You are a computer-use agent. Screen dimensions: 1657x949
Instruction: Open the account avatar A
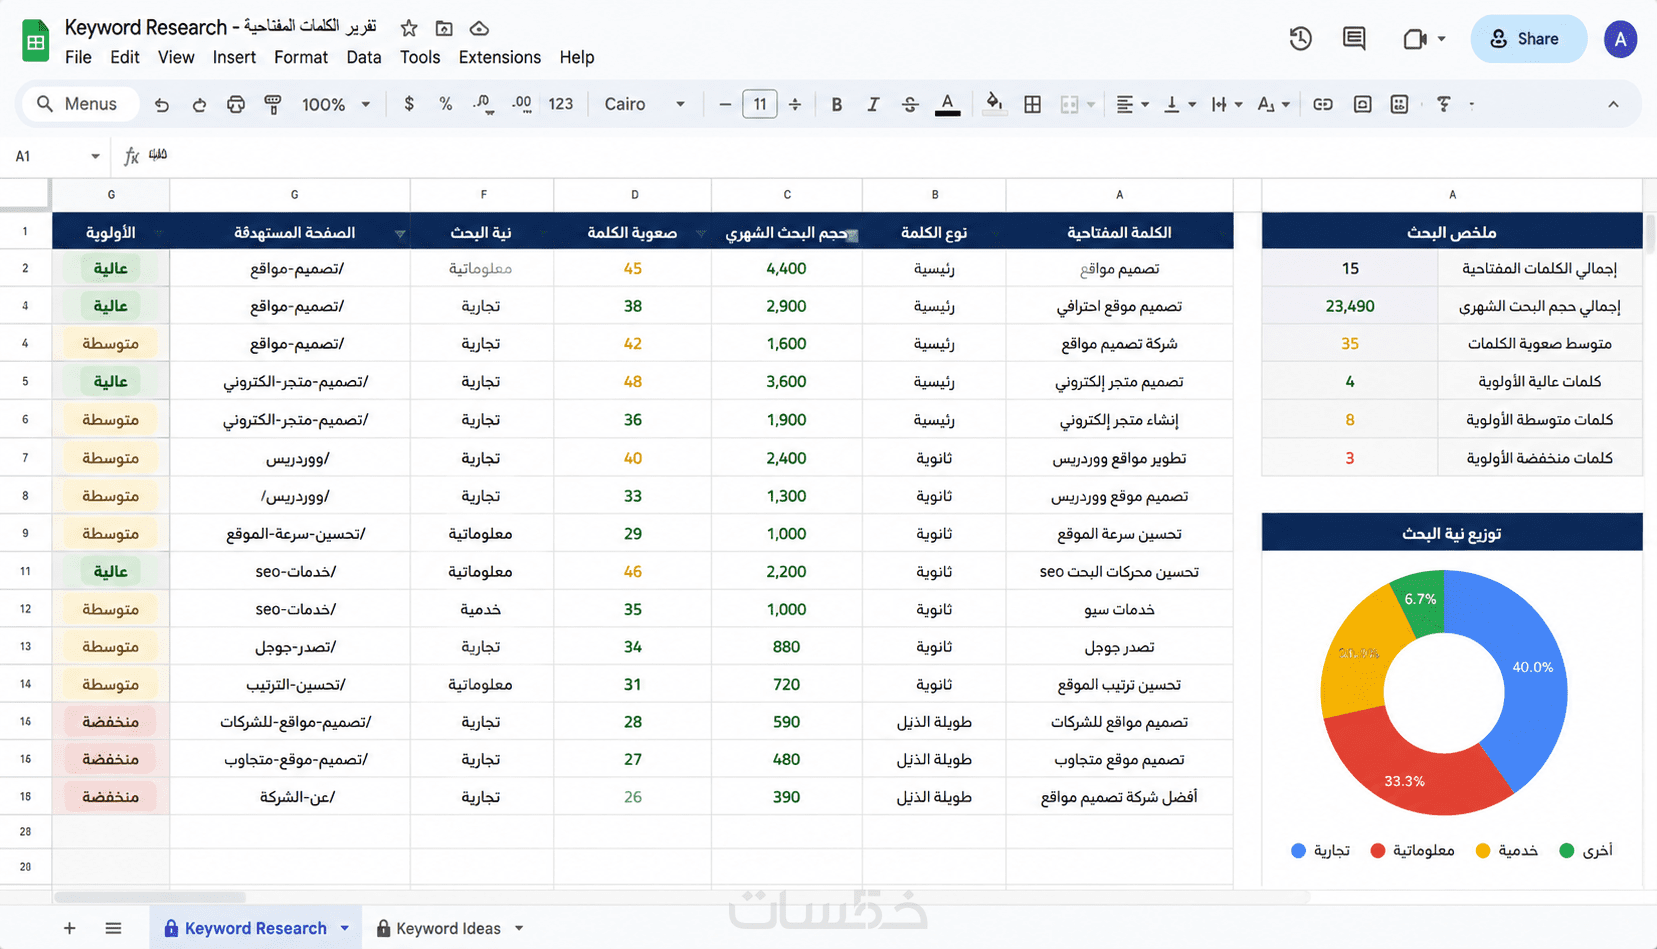pos(1620,39)
